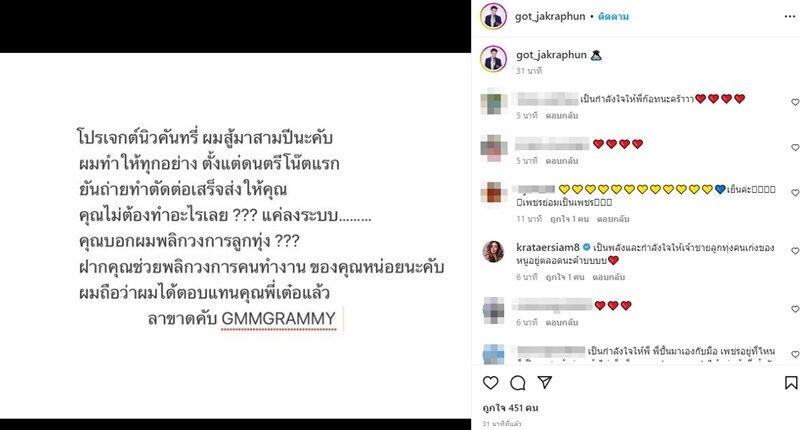
Task: Reply to krataersiam8's comment
Action: click(609, 277)
